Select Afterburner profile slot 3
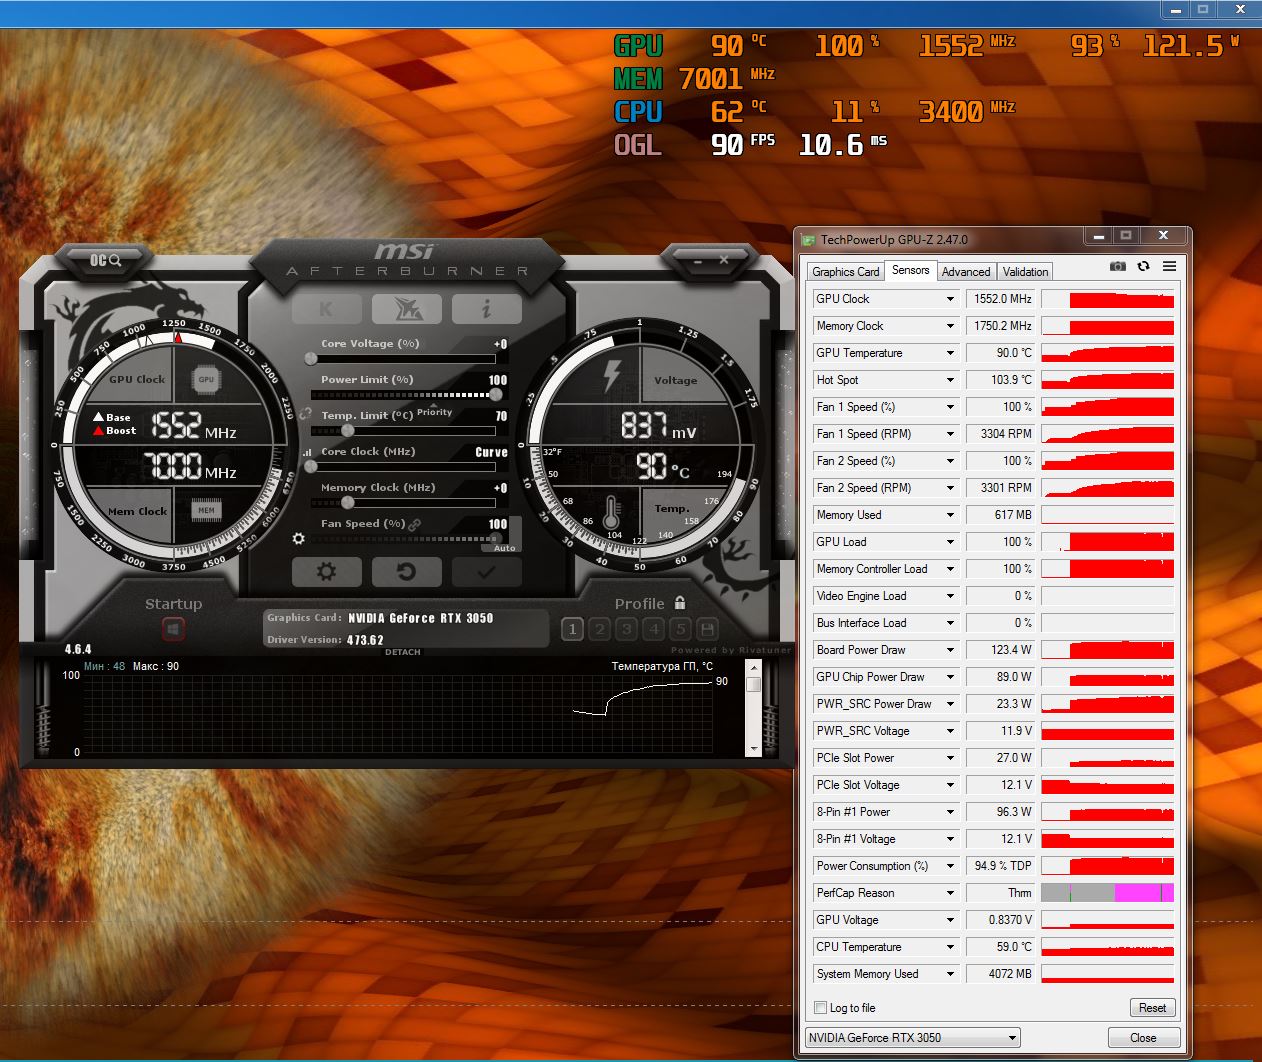The height and width of the screenshot is (1062, 1262). point(627,629)
